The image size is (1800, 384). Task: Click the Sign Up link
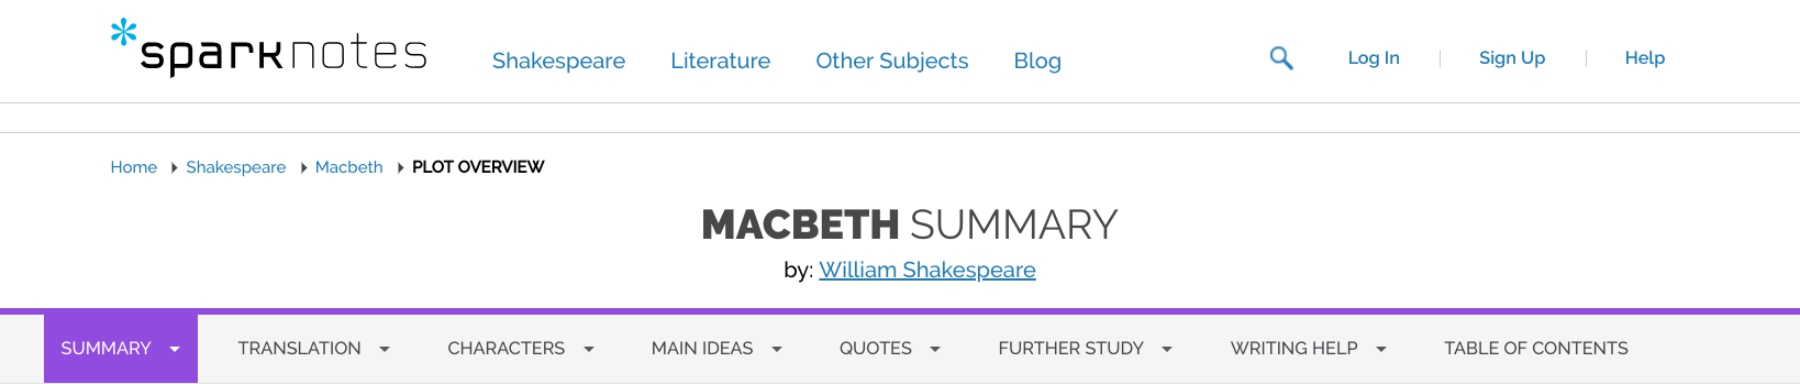1512,58
